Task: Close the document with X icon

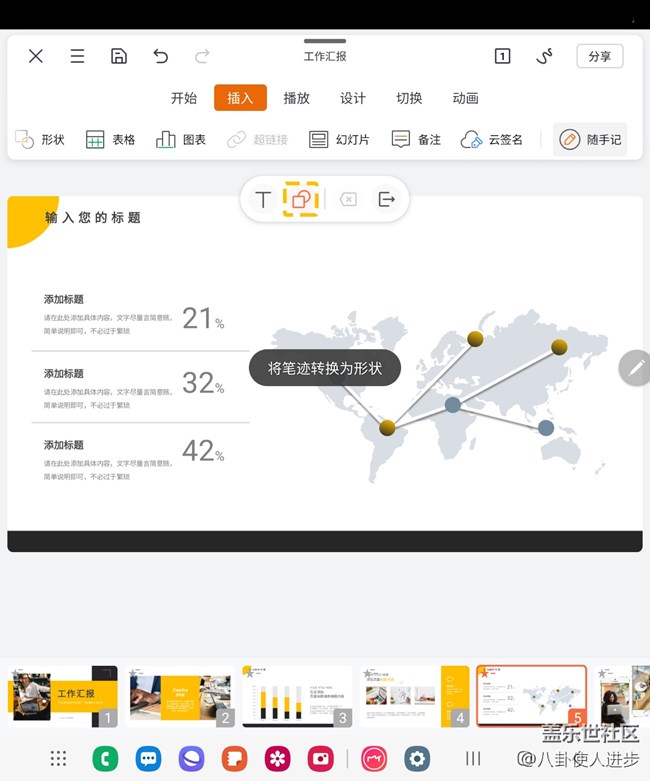Action: click(x=36, y=56)
